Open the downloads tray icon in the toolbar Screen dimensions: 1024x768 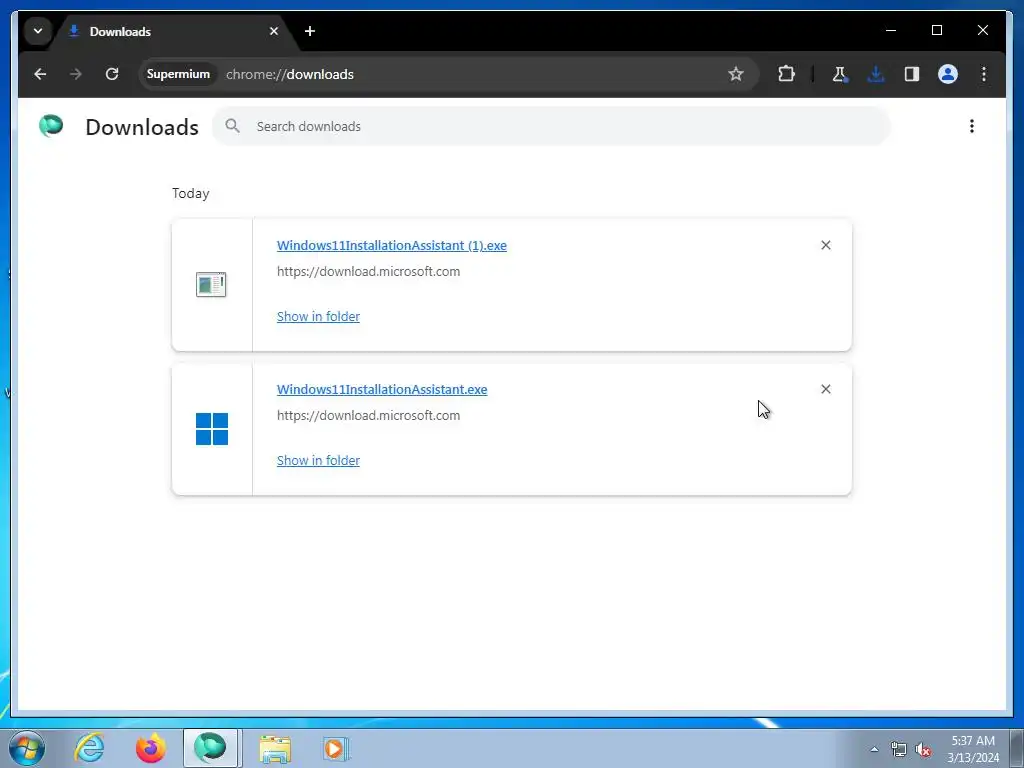pyautogui.click(x=876, y=74)
